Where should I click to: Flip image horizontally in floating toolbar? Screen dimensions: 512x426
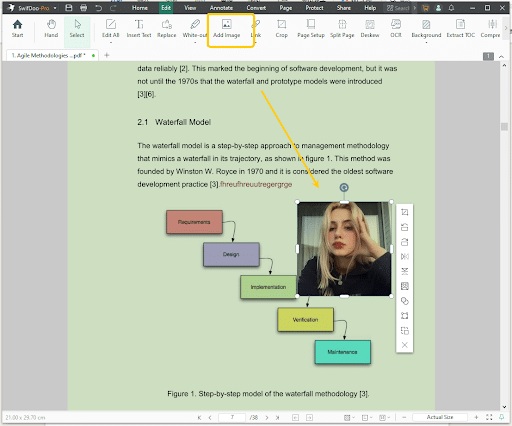pos(404,257)
